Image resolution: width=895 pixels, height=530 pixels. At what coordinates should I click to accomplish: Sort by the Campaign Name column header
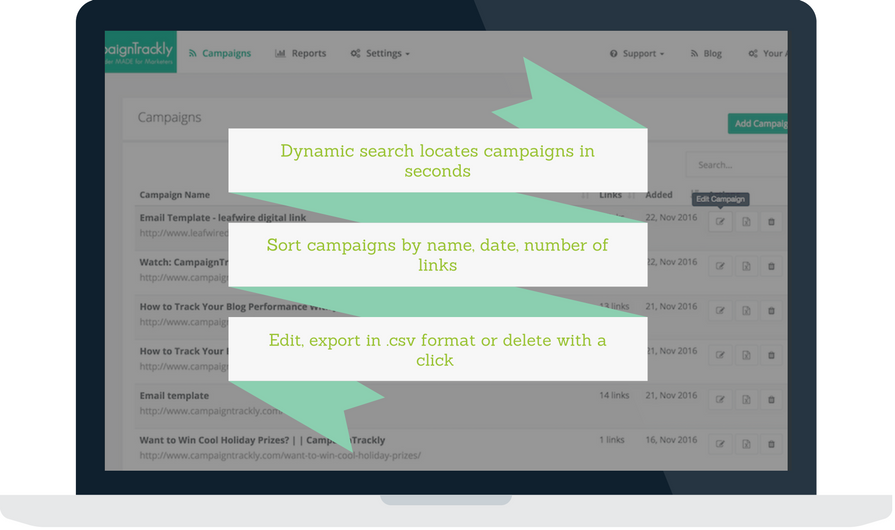coord(175,195)
